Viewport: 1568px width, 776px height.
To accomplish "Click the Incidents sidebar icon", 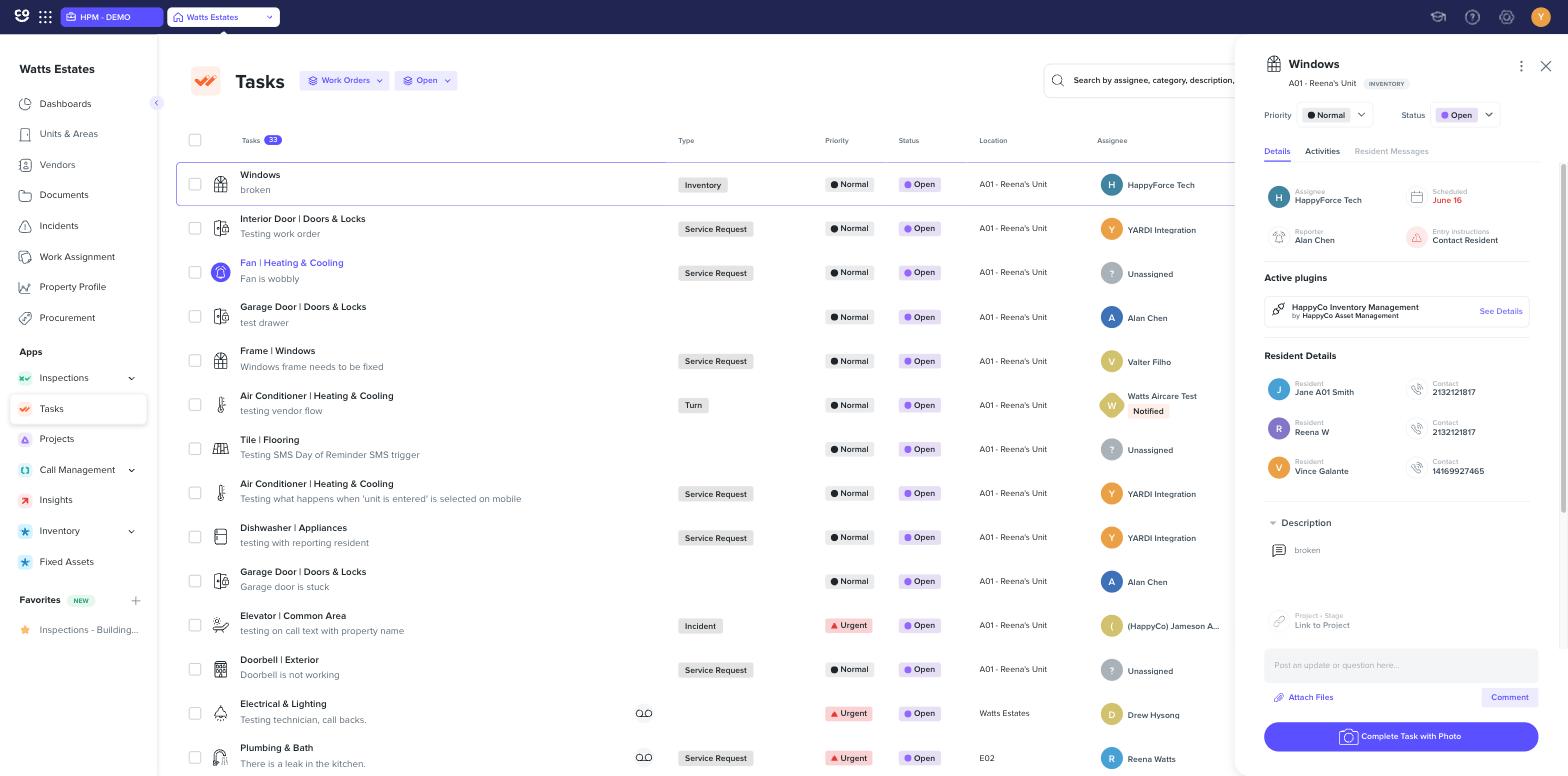I will (x=25, y=226).
